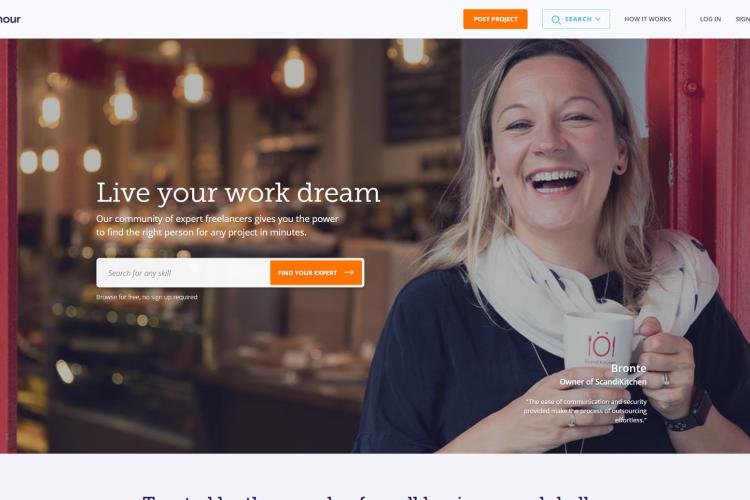
Task: Open the How It Works page
Action: (x=647, y=19)
